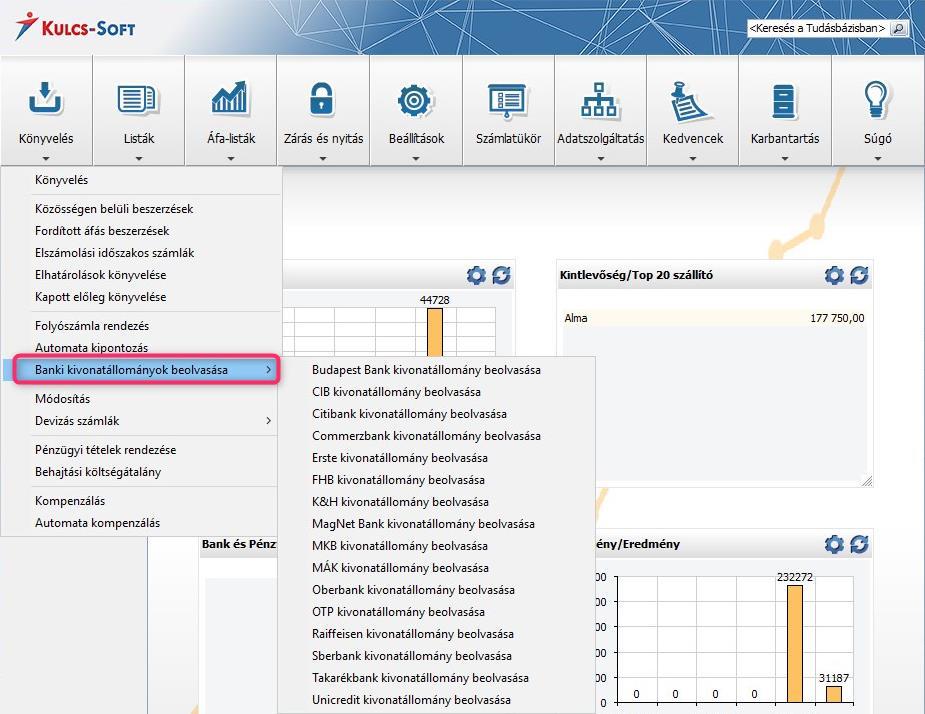Click the Kulcs-Soft logo
925x714 pixels.
75,27
